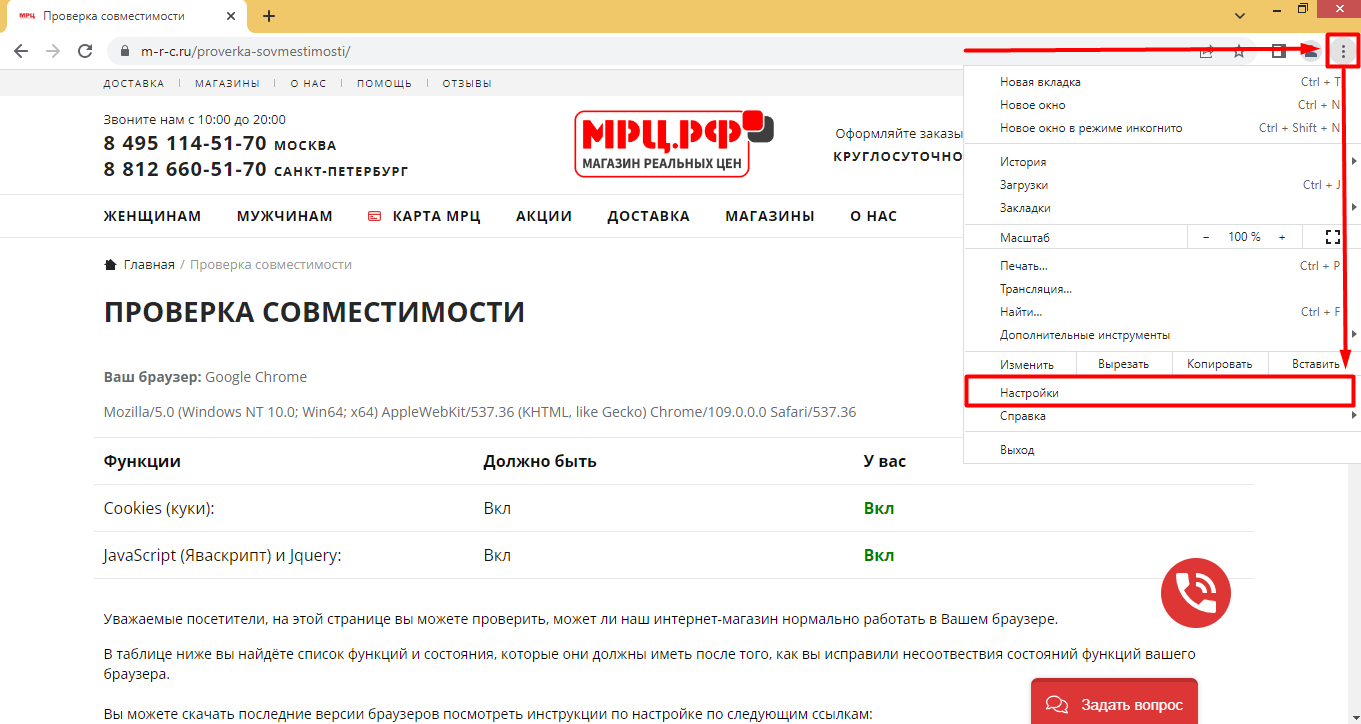Open МУЖЧИНАМ in main navigation
The height and width of the screenshot is (724, 1361).
(x=285, y=216)
